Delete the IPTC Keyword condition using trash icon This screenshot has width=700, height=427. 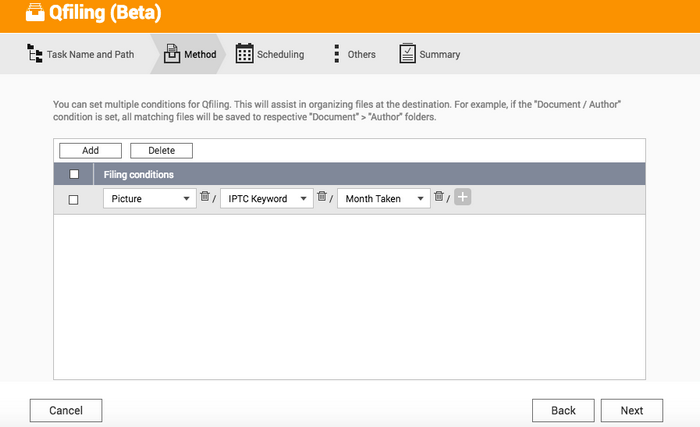(322, 196)
